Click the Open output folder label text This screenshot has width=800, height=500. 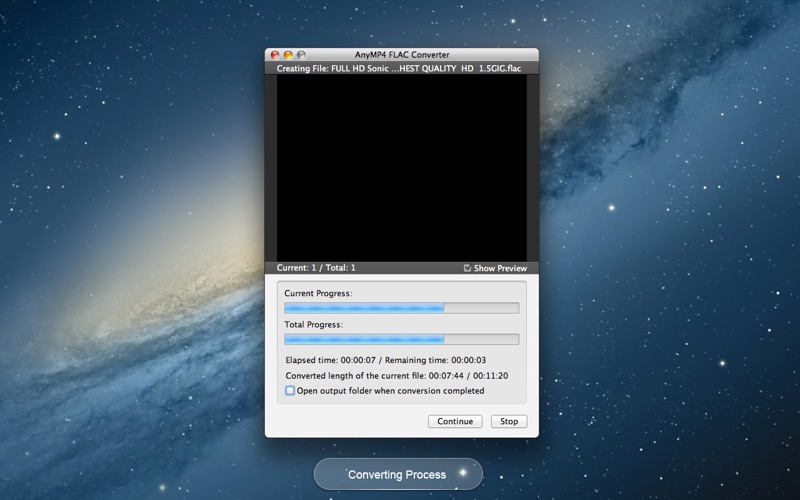click(x=390, y=391)
